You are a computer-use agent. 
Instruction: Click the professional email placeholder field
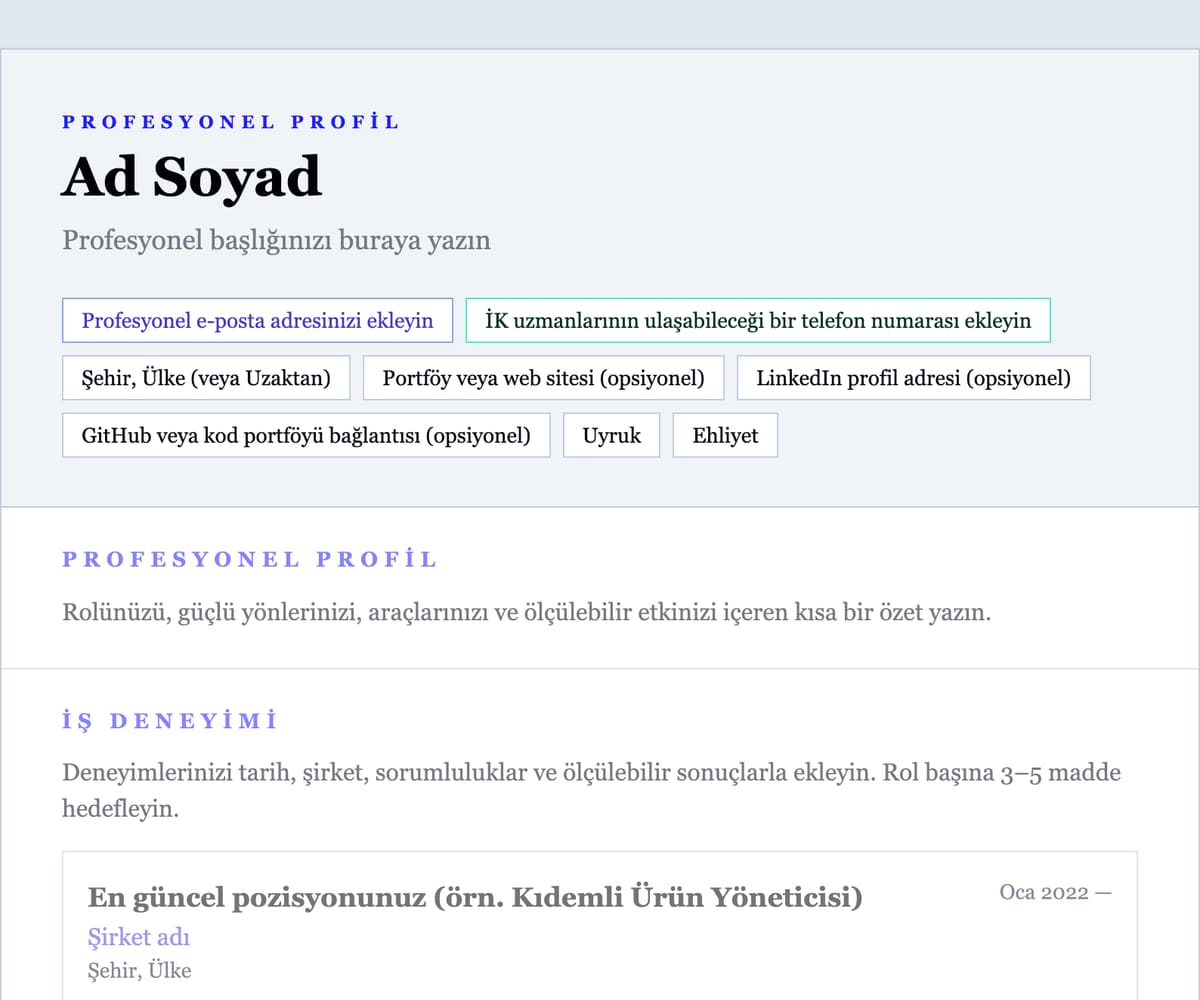(257, 321)
